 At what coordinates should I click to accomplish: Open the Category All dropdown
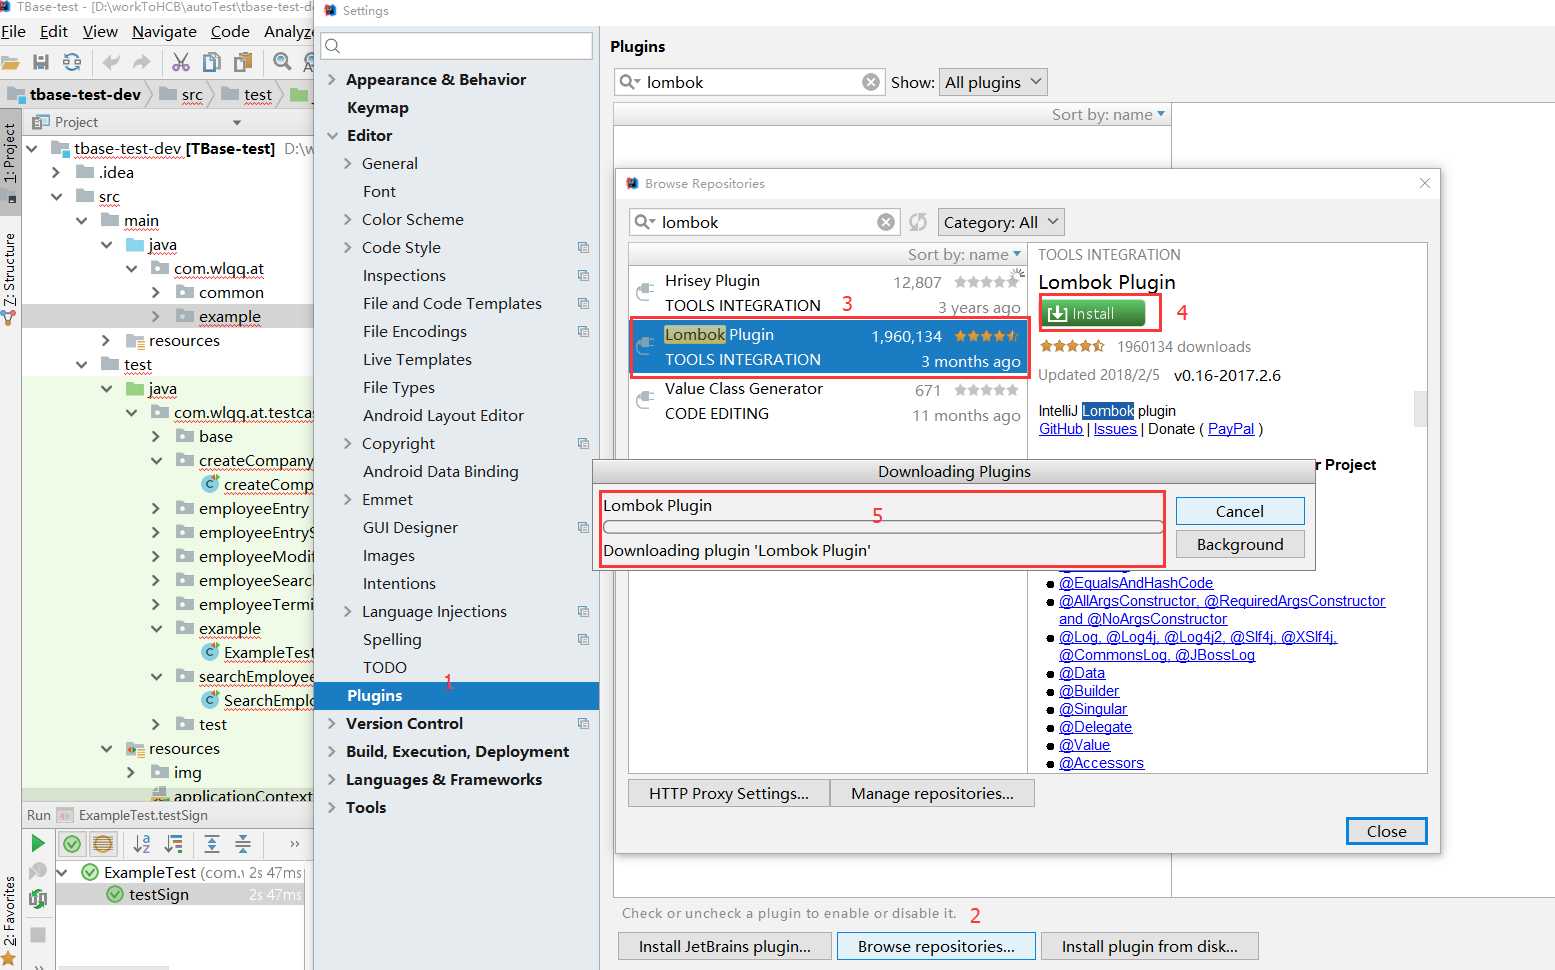1001,222
